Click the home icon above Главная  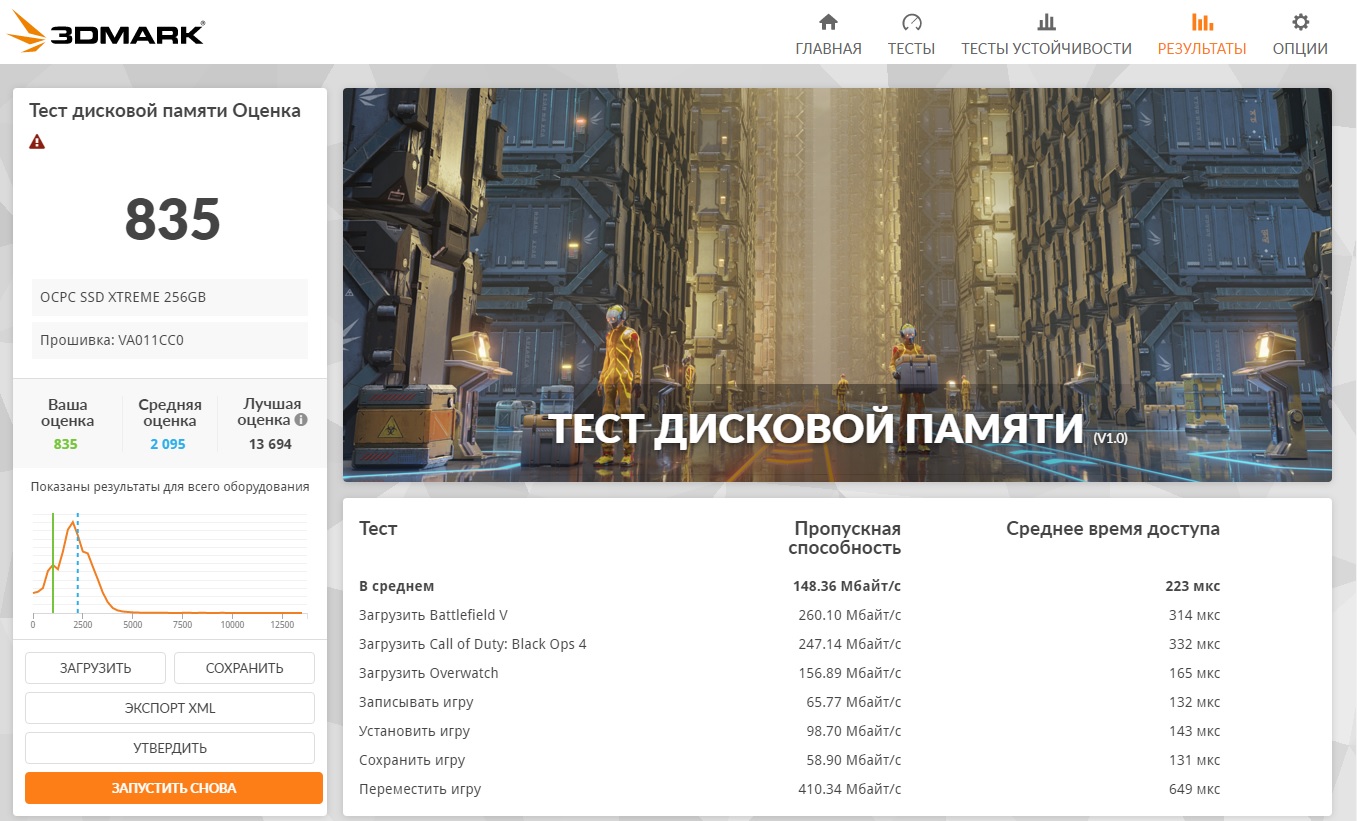coord(828,22)
